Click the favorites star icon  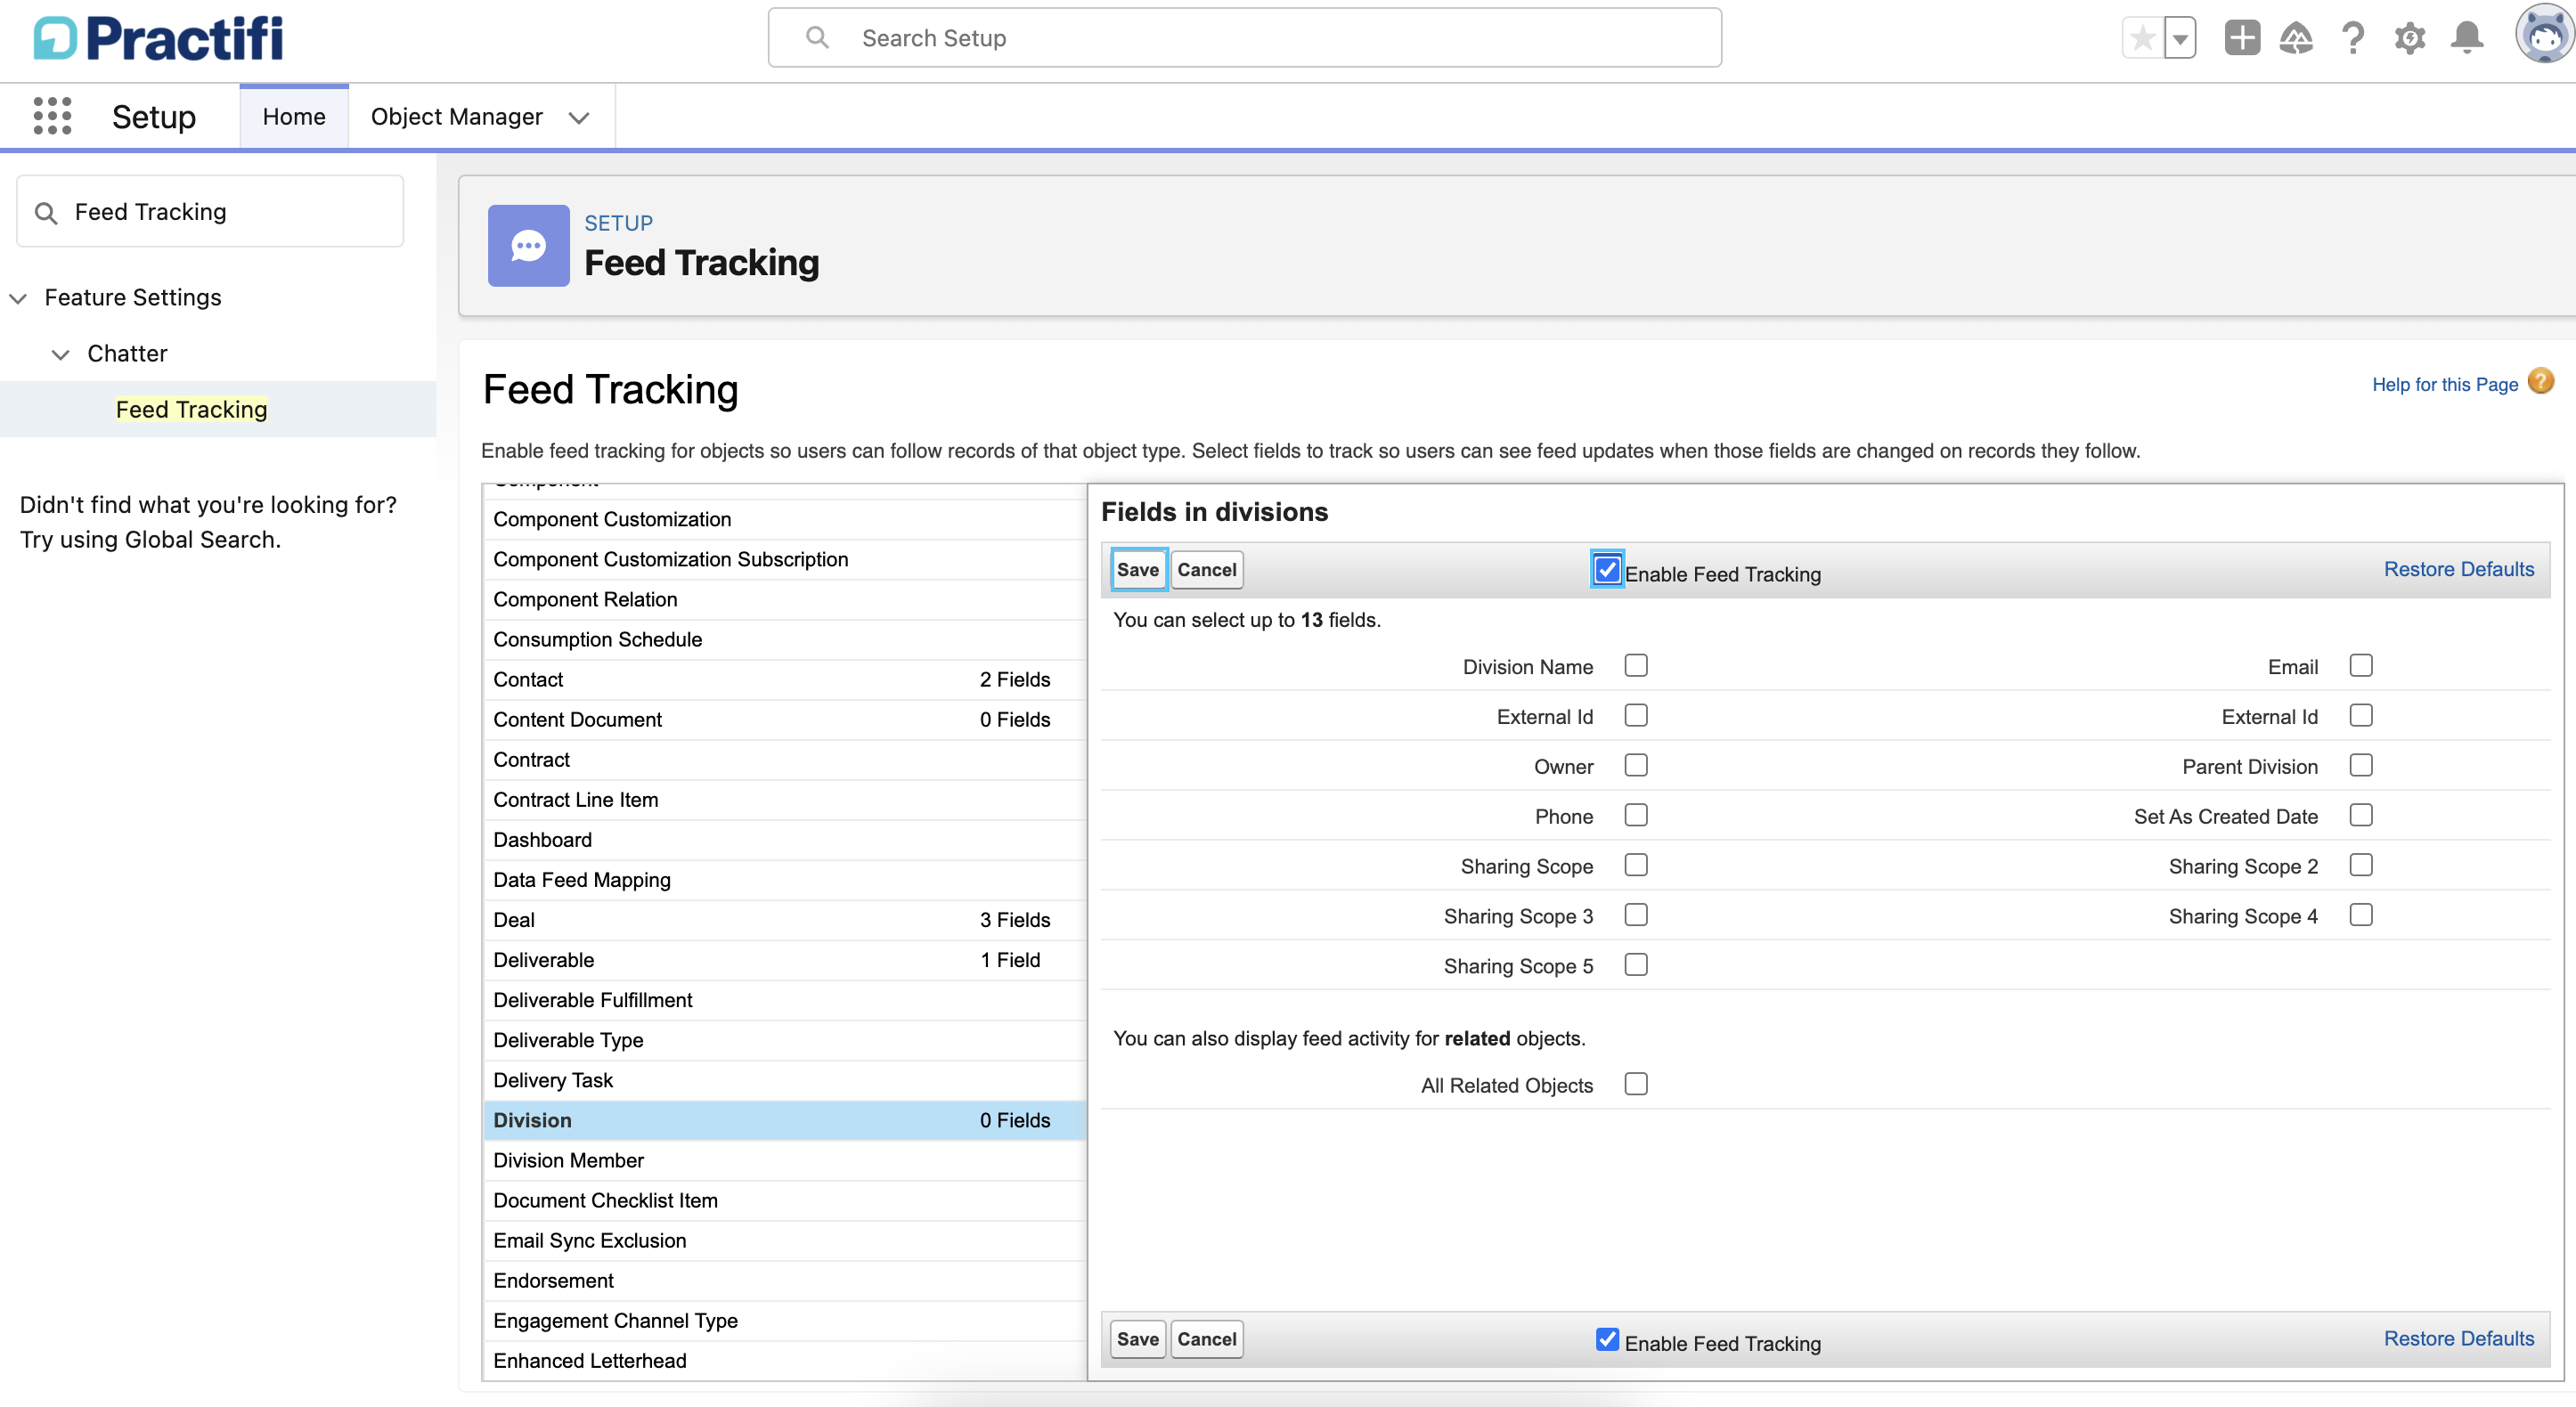point(2141,38)
